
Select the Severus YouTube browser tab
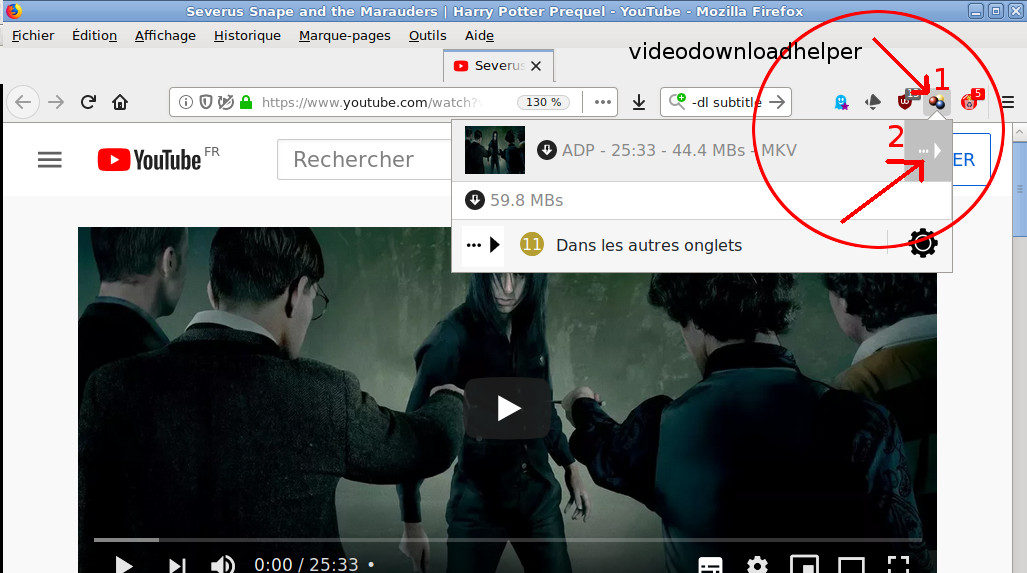coord(498,65)
